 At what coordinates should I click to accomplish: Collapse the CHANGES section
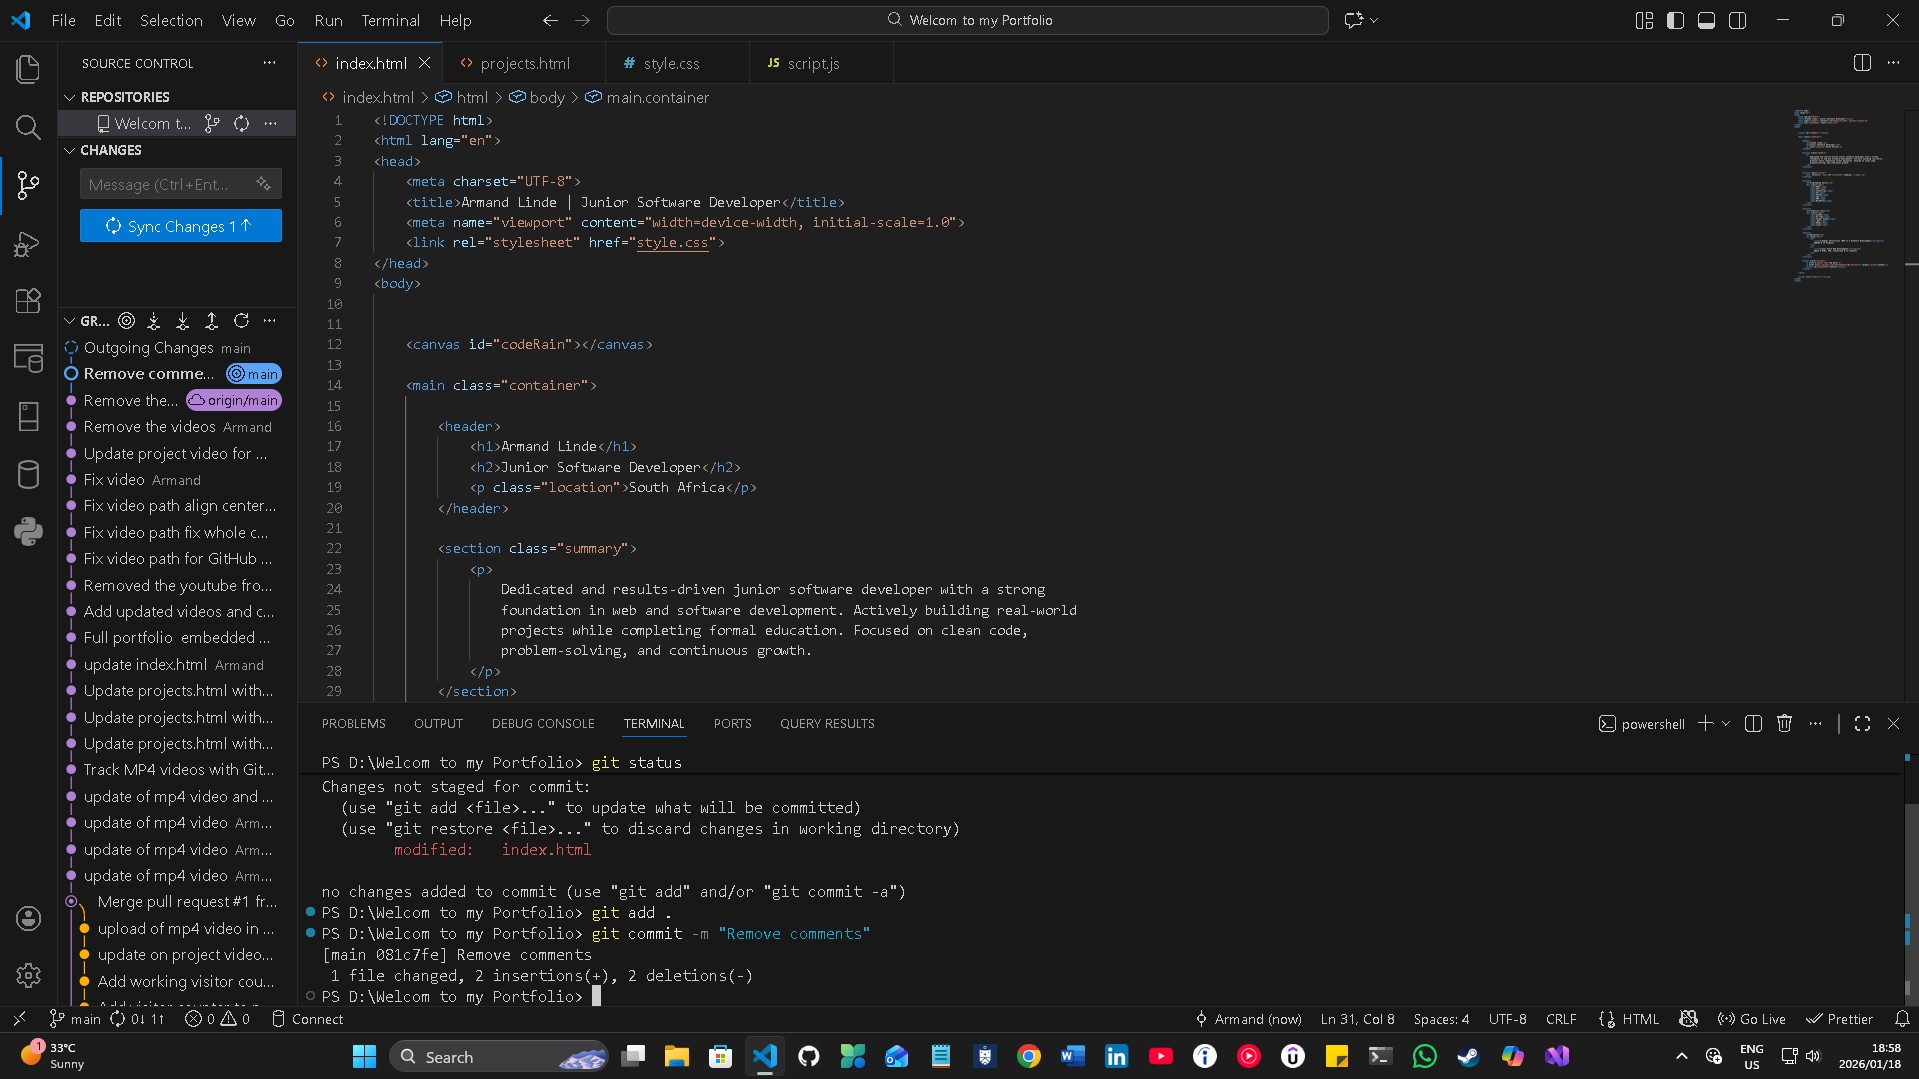coord(69,150)
